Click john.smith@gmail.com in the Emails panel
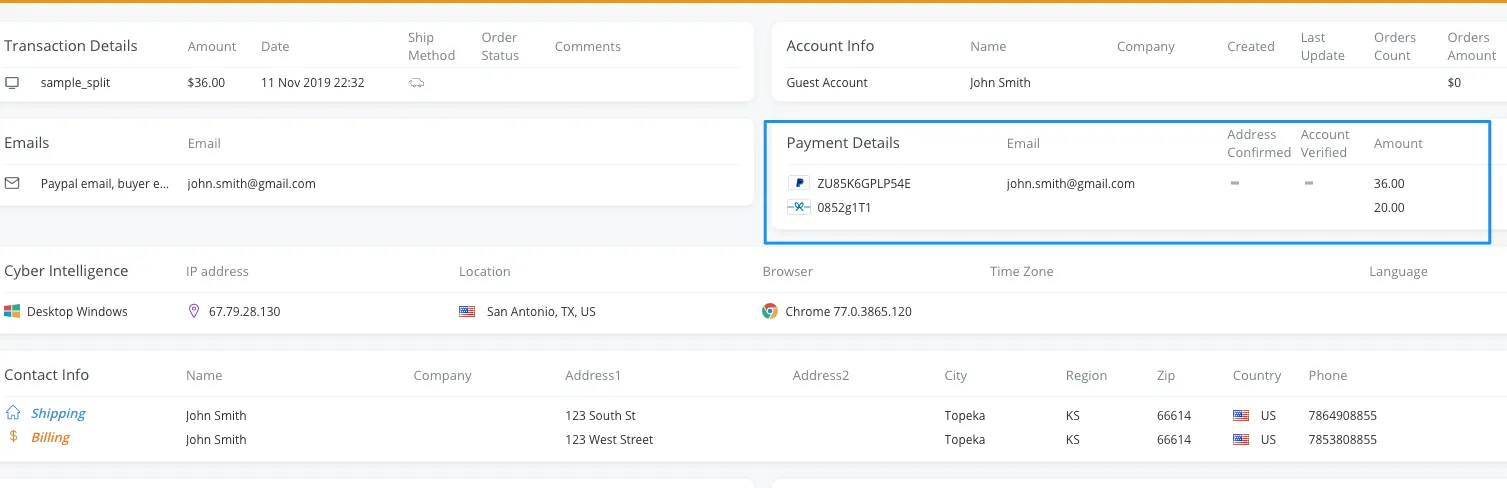The image size is (1507, 488). click(x=251, y=184)
